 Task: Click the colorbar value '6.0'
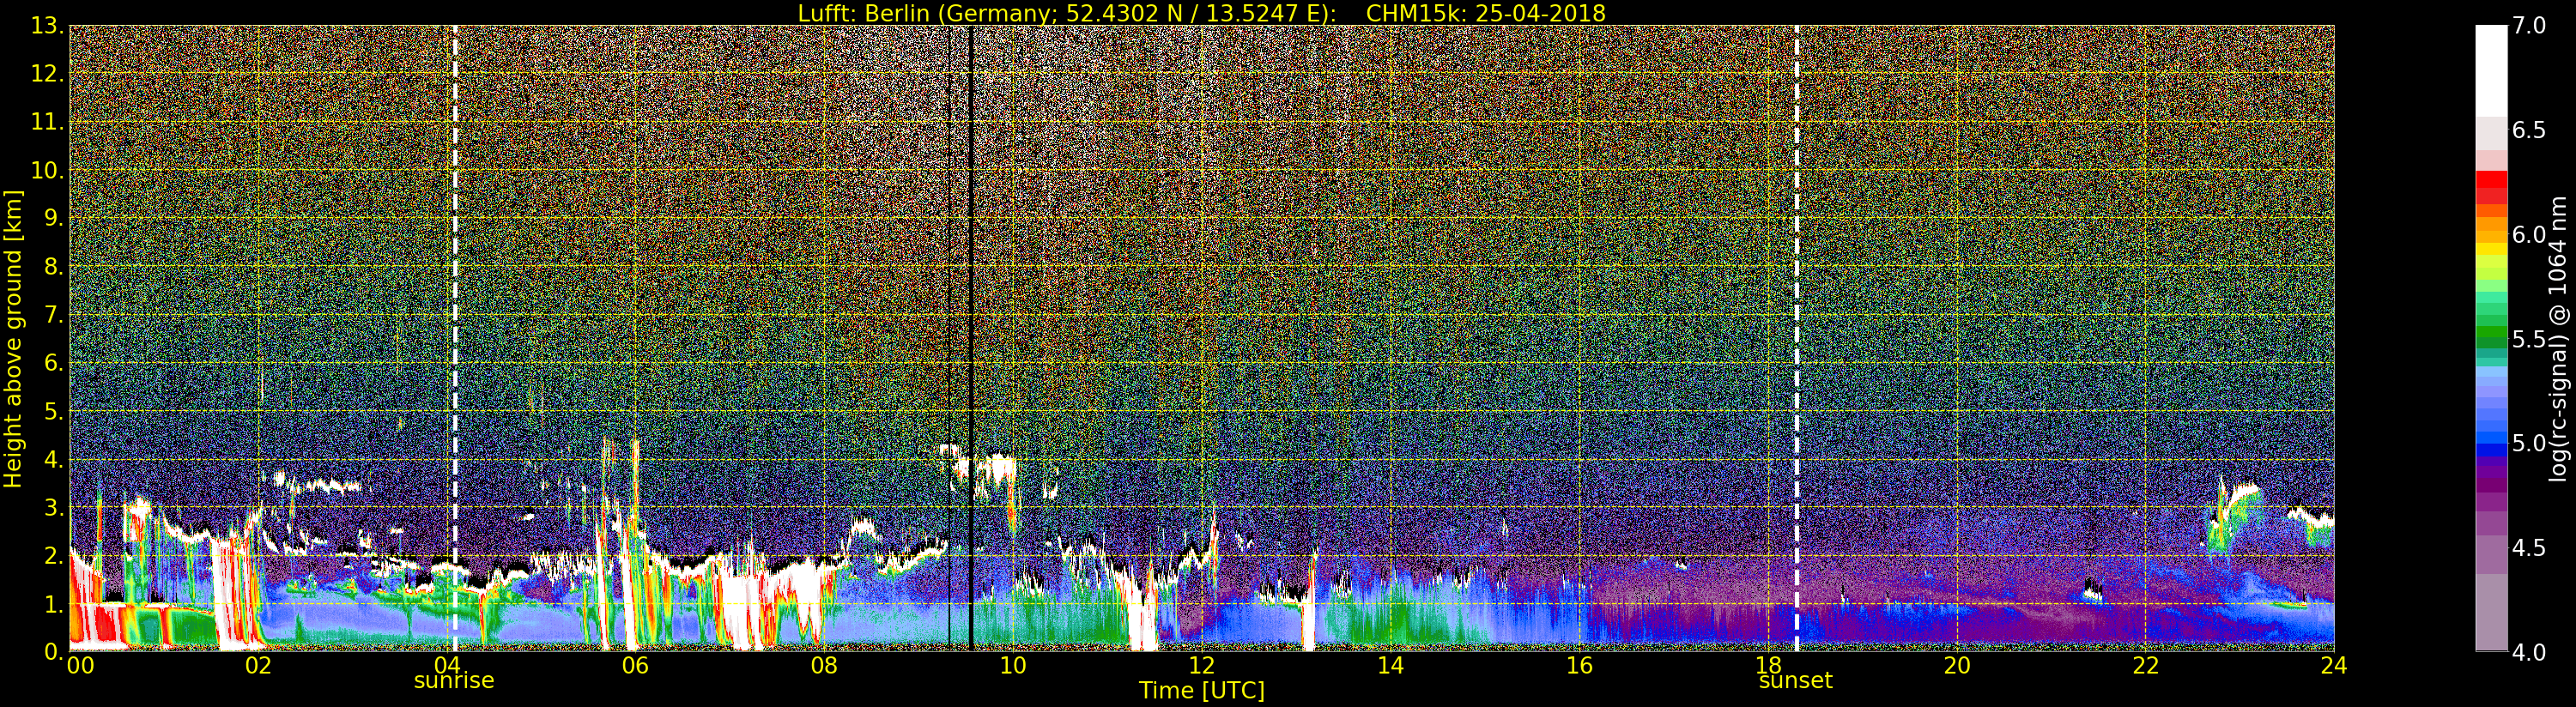coord(2528,235)
